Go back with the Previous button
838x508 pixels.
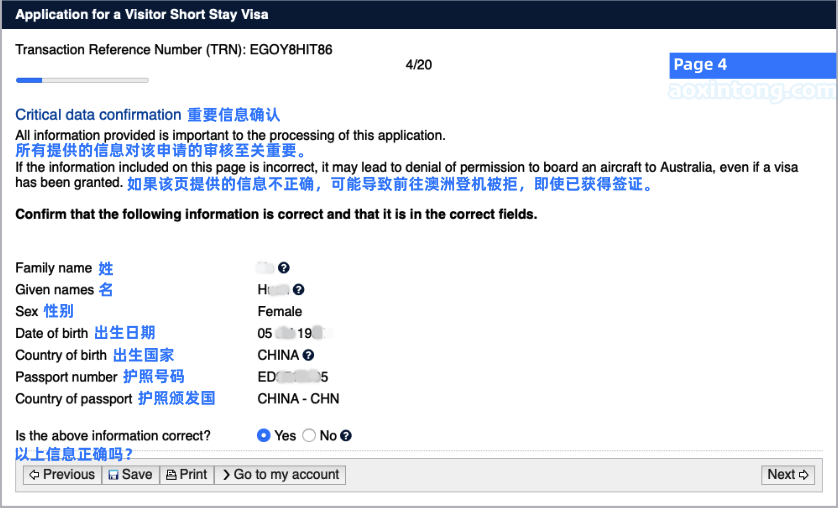point(62,475)
